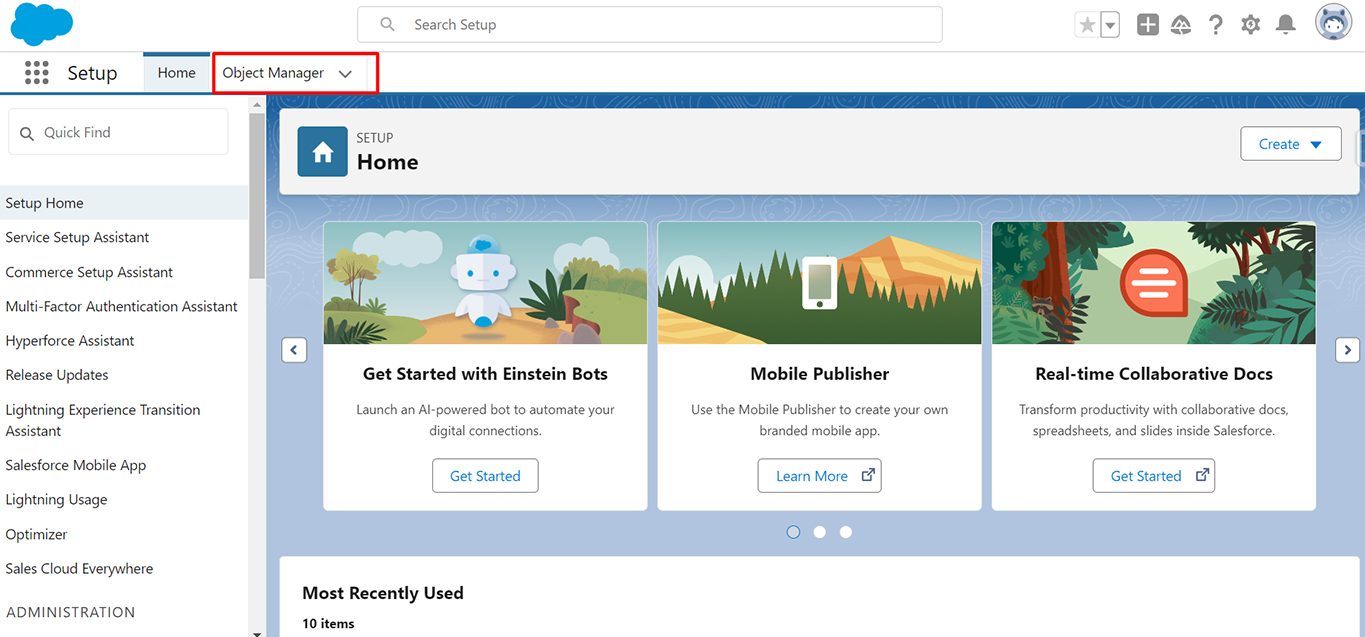The width and height of the screenshot is (1365, 637).
Task: Open Sales Cloud Everywhere
Action: click(79, 569)
